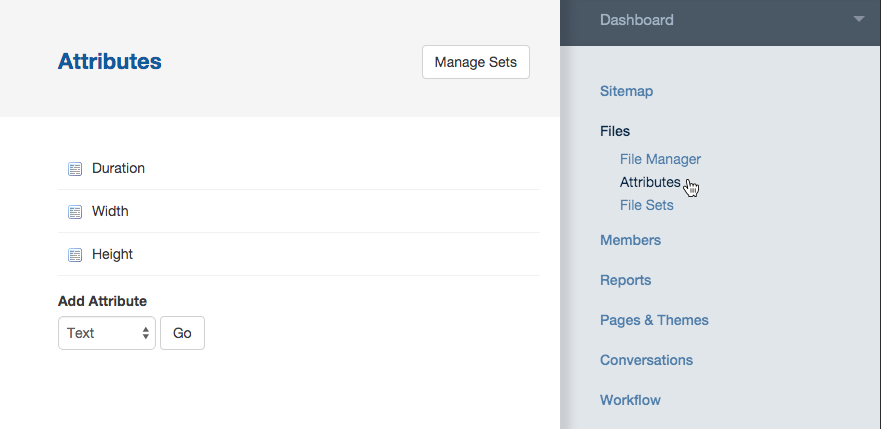Image resolution: width=881 pixels, height=429 pixels.
Task: Open the Height attribute row
Action: point(299,254)
